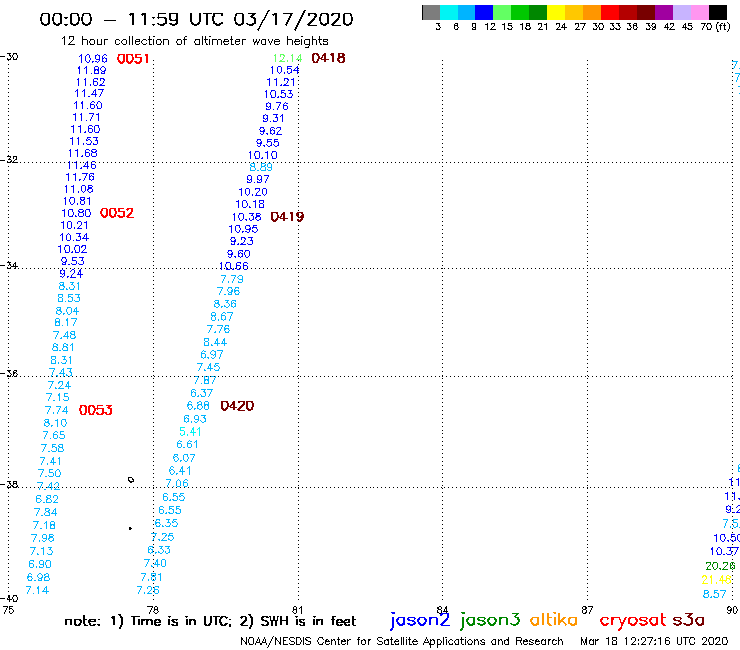The image size is (740, 650).
Task: Click the green 20.26 wave height
Action: (720, 566)
